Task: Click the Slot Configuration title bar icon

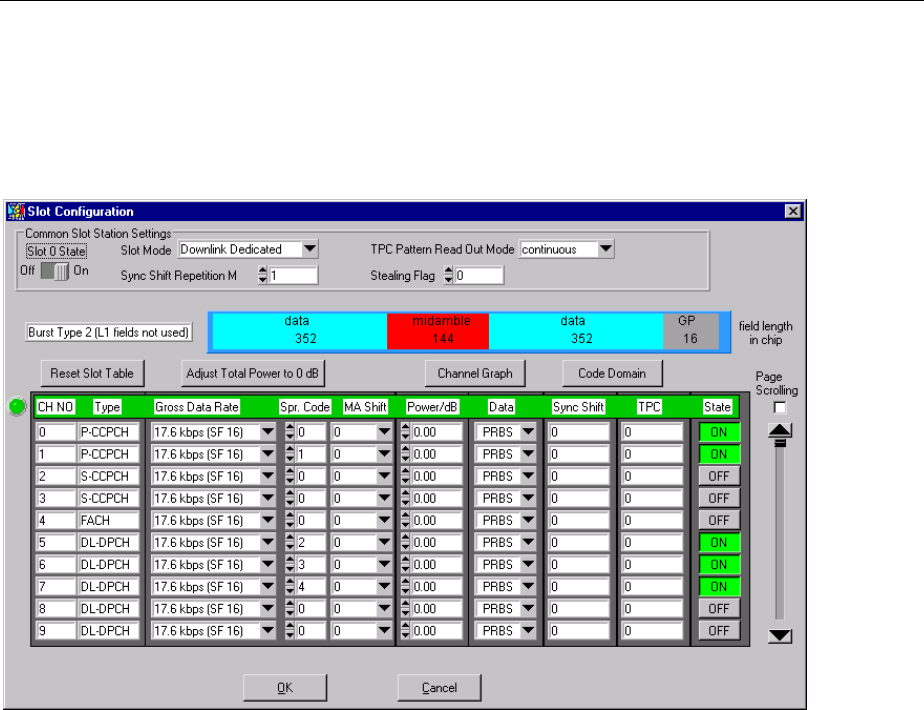Action: (16, 211)
